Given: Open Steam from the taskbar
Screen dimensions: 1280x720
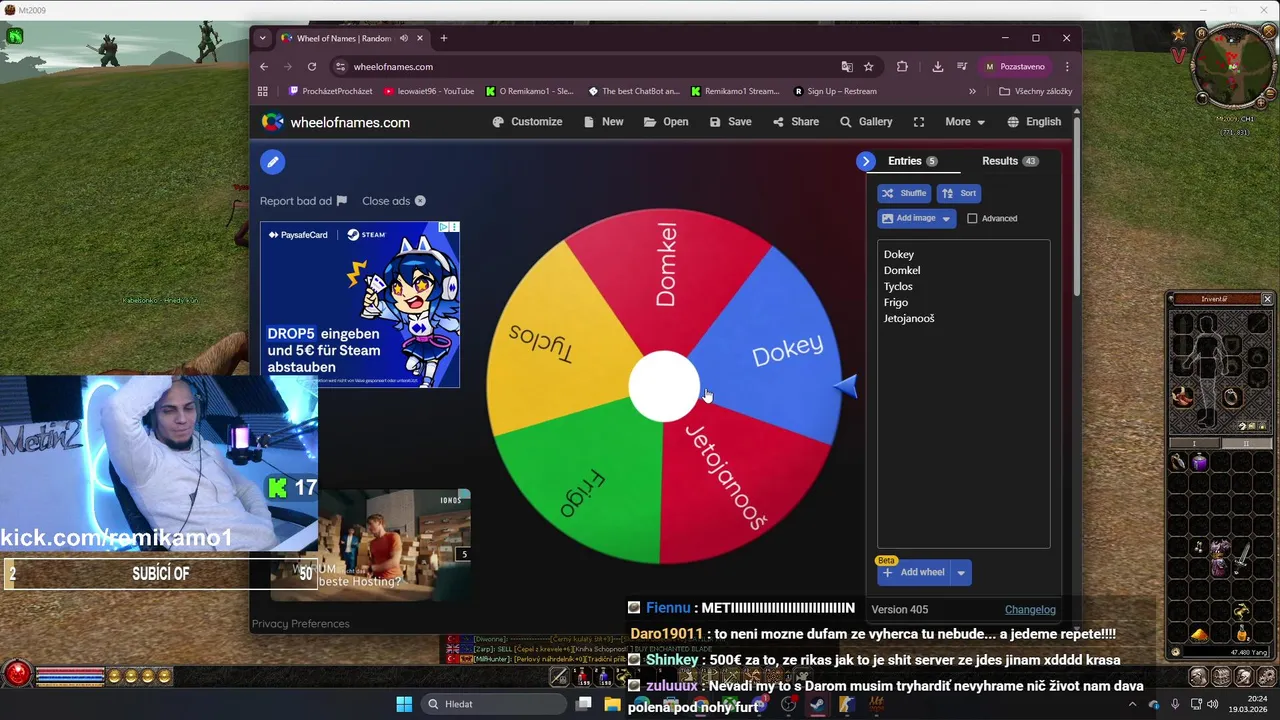Looking at the screenshot, I should click(x=817, y=704).
